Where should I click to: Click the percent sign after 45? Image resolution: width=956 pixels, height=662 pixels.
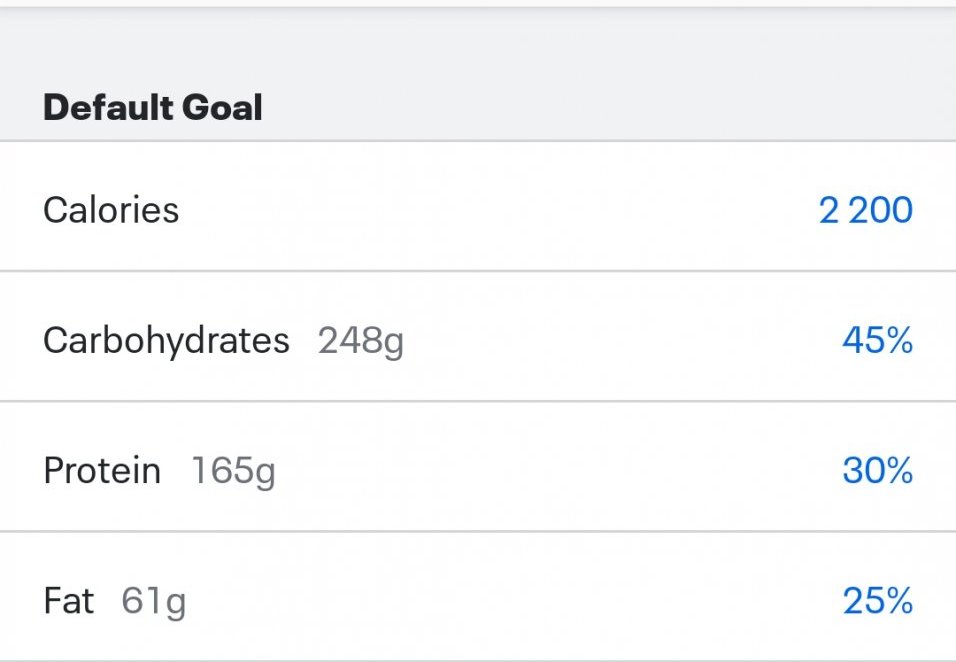tap(899, 341)
